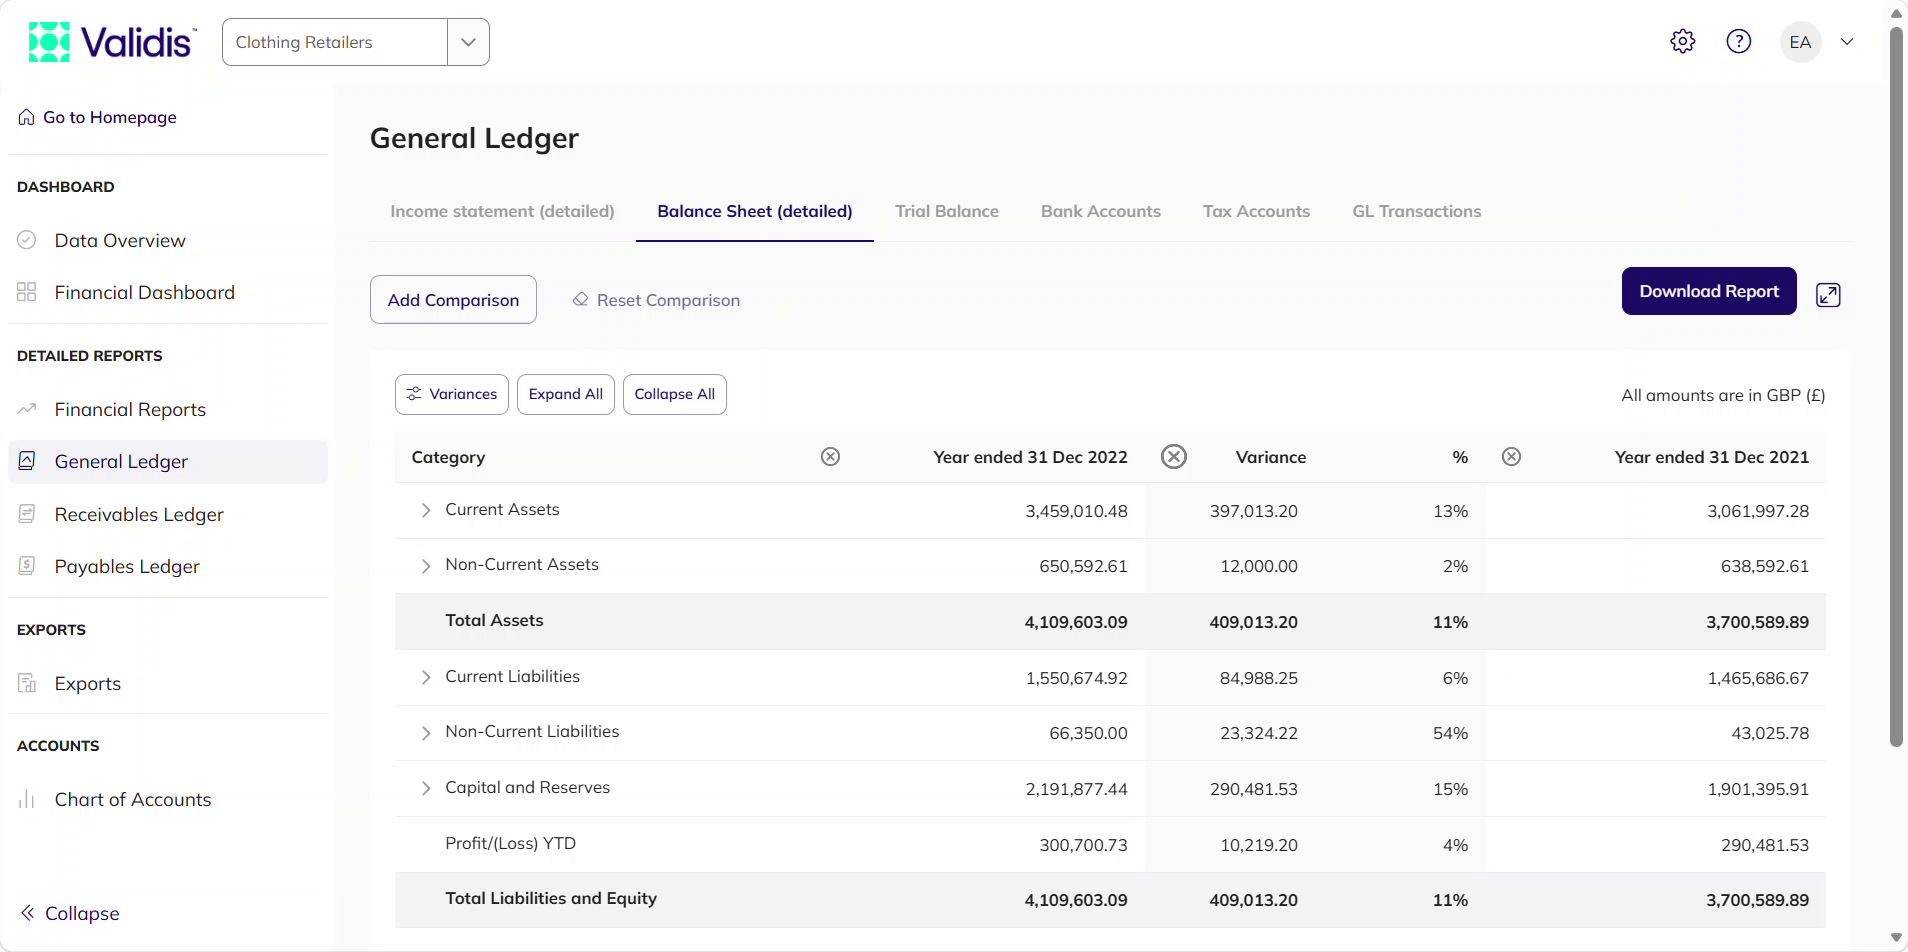Click the Financial Dashboard grid icon

[x=27, y=292]
